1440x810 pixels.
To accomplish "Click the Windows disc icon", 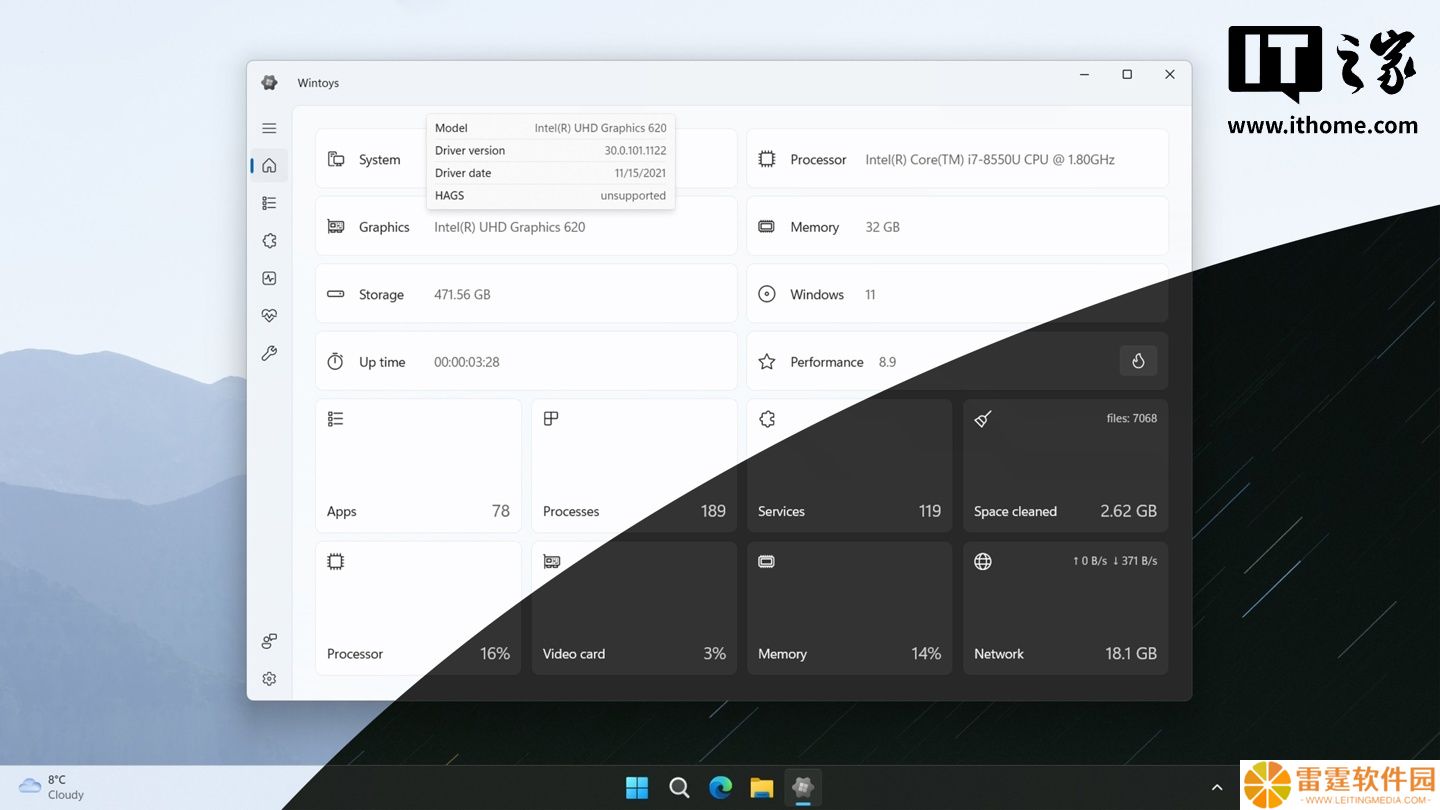I will pos(767,294).
